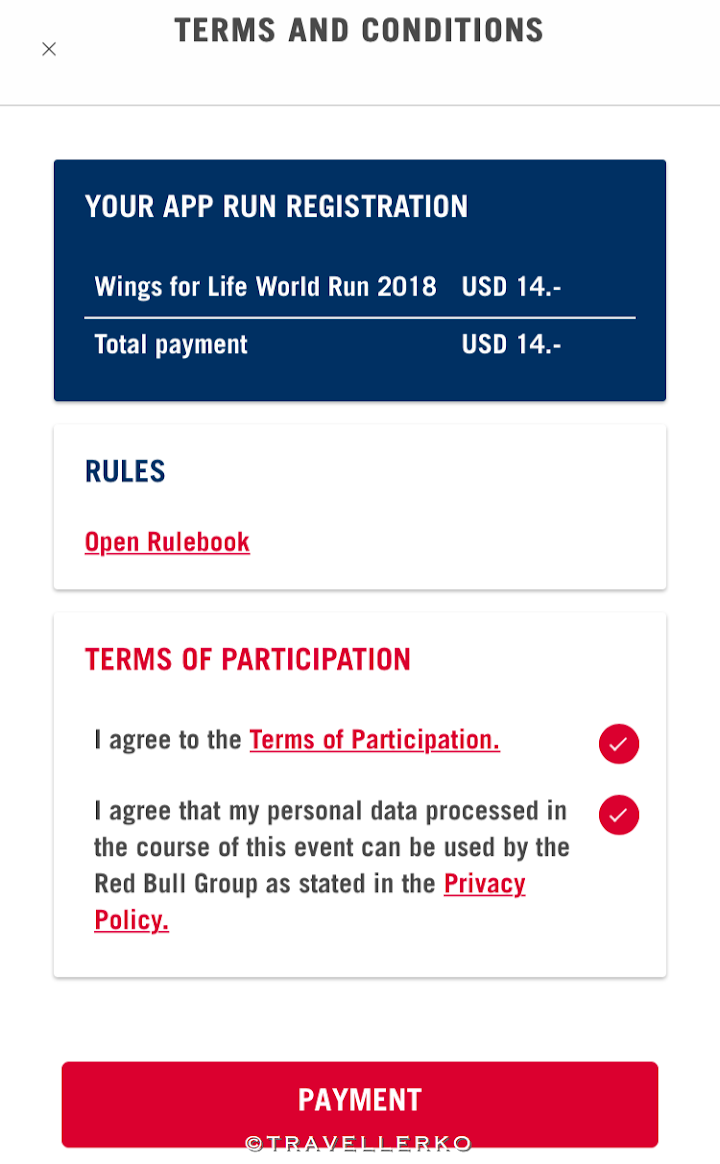The height and width of the screenshot is (1164, 720).
Task: Click the RULES section heading
Action: [124, 471]
